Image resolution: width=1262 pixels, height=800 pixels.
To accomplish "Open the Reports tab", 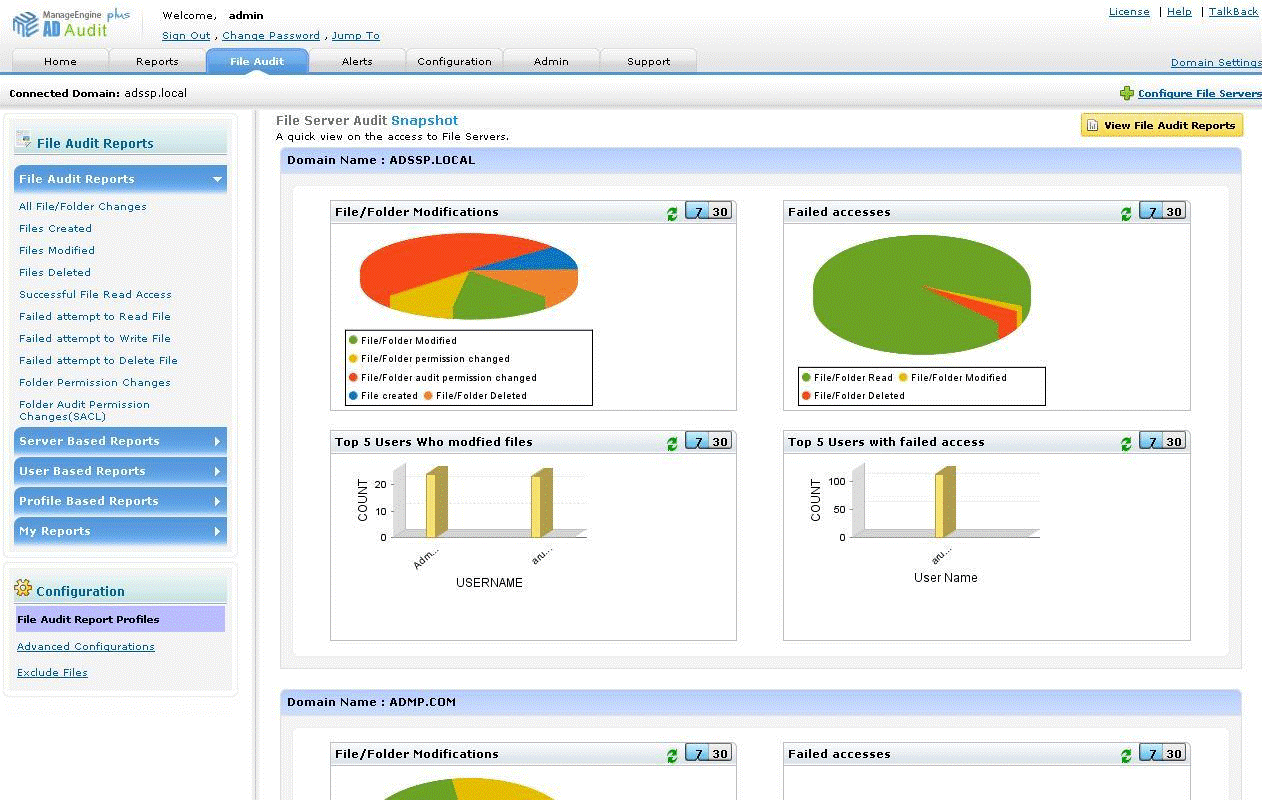I will [x=157, y=61].
